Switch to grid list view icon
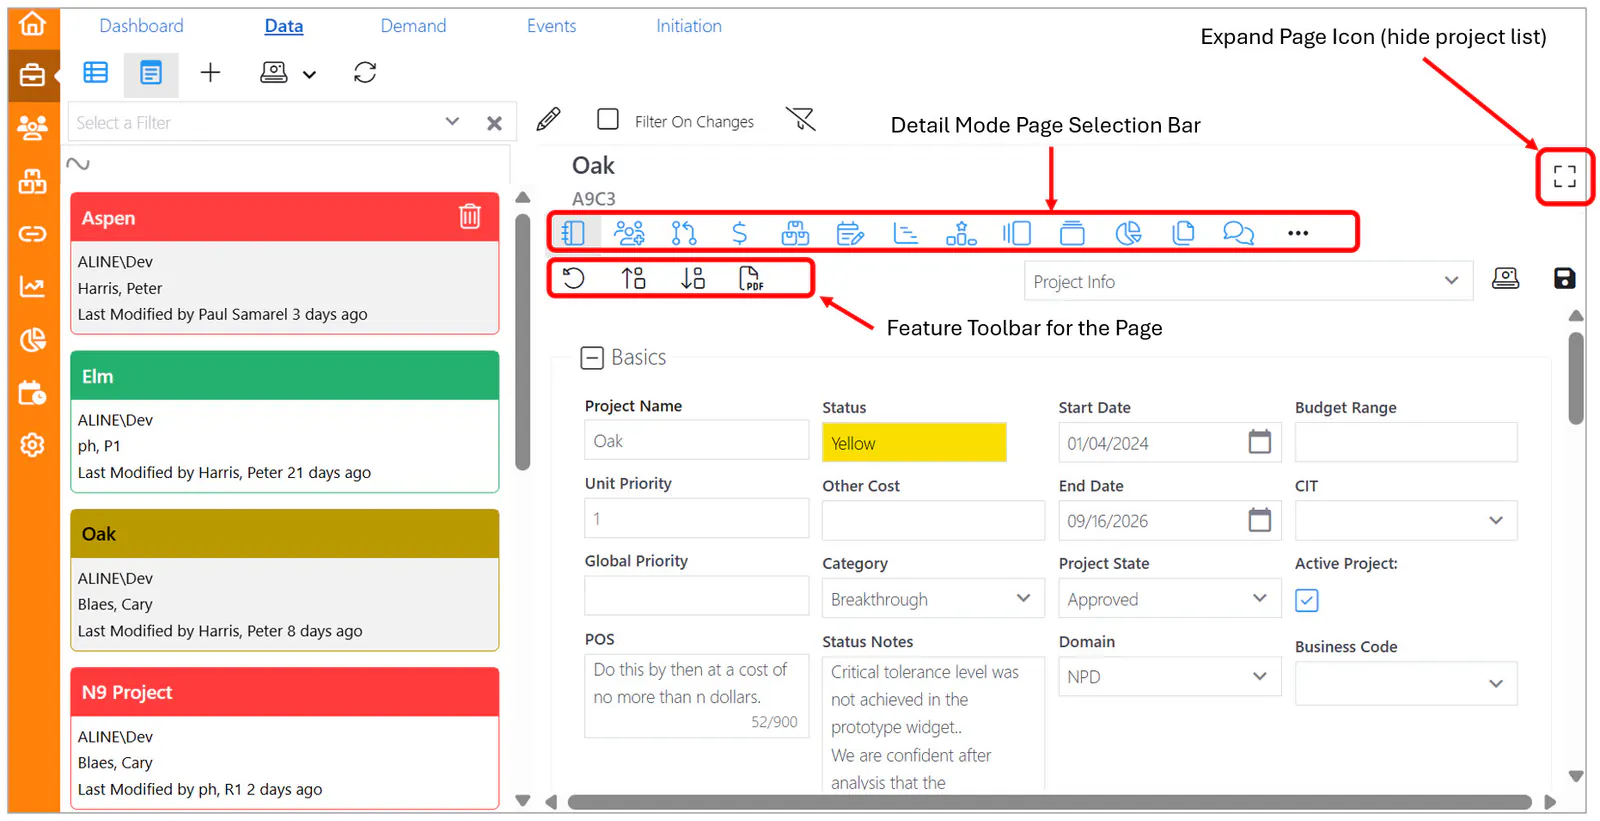This screenshot has width=1600, height=821. point(96,72)
